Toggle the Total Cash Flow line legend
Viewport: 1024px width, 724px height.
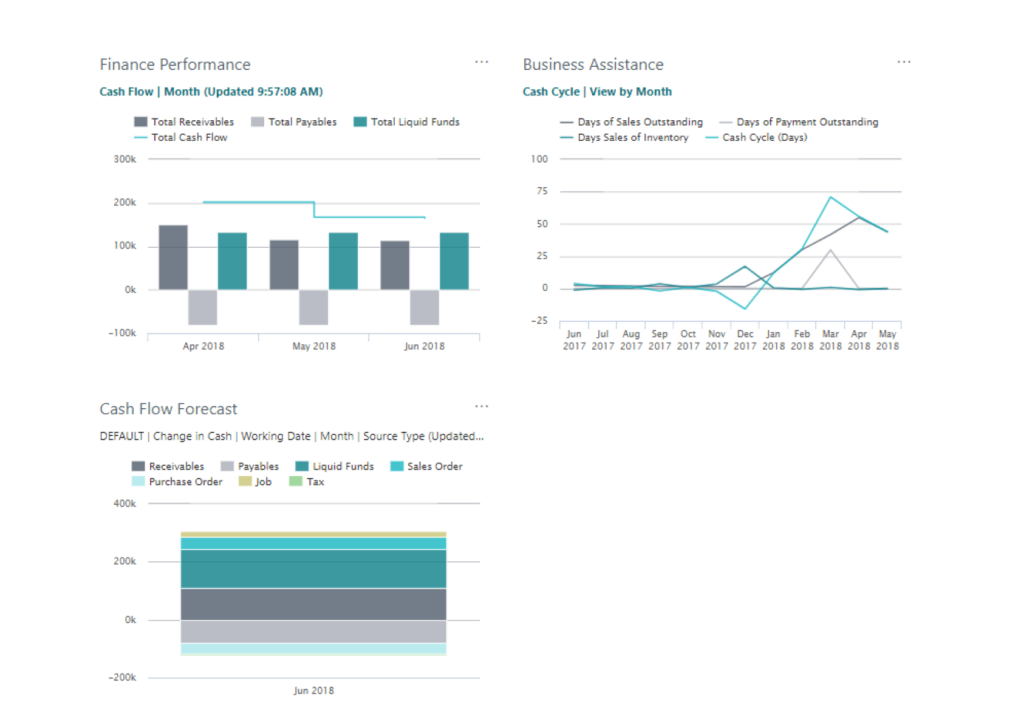(185, 137)
